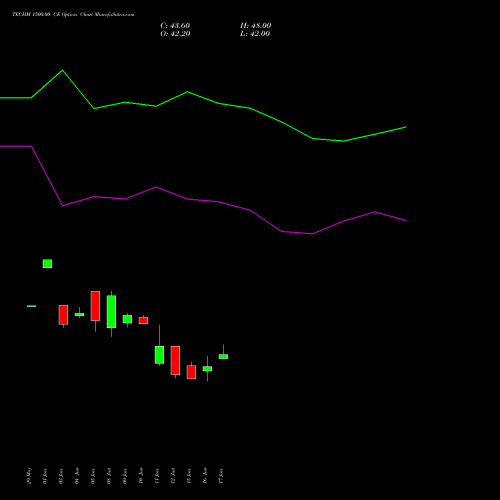Click the 12 Jun date axis label
The height and width of the screenshot is (500, 500).
(x=173, y=476)
